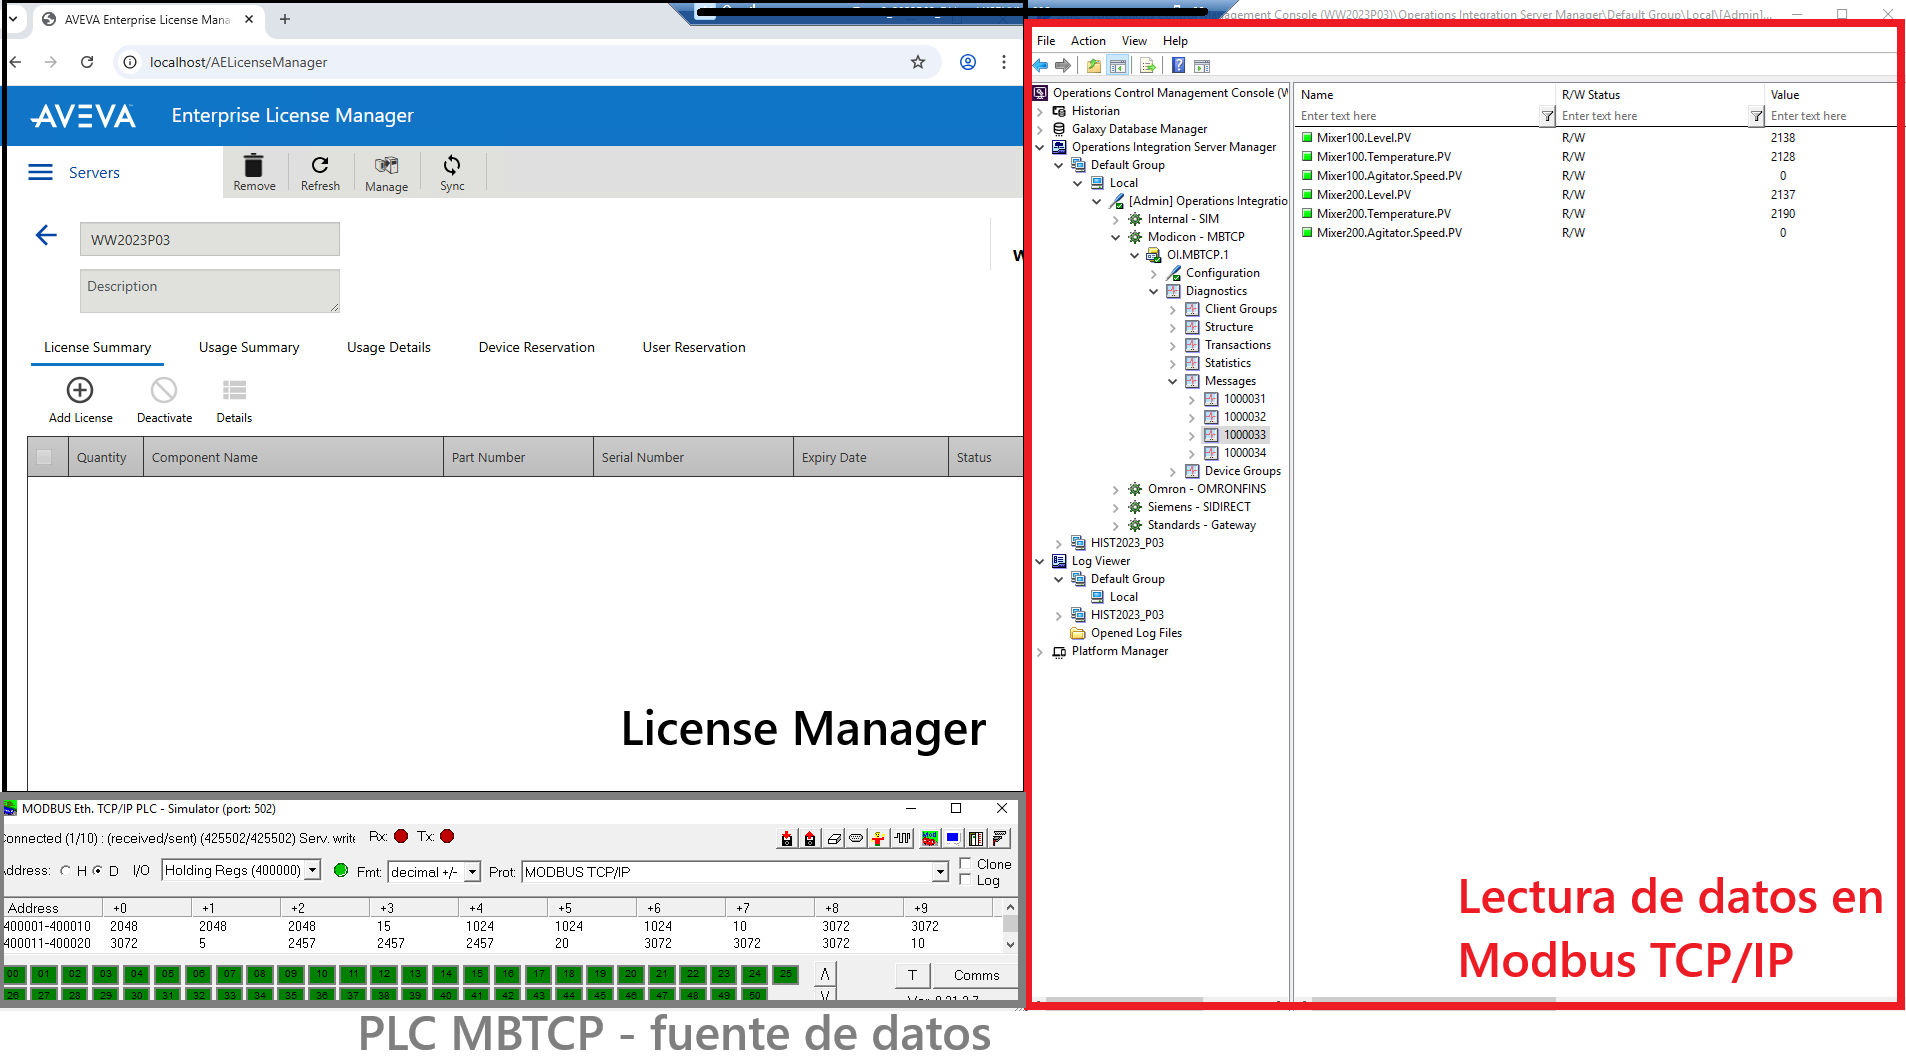This screenshot has width=1906, height=1058.
Task: Click station button 25 in Modbus simulator
Action: (786, 973)
